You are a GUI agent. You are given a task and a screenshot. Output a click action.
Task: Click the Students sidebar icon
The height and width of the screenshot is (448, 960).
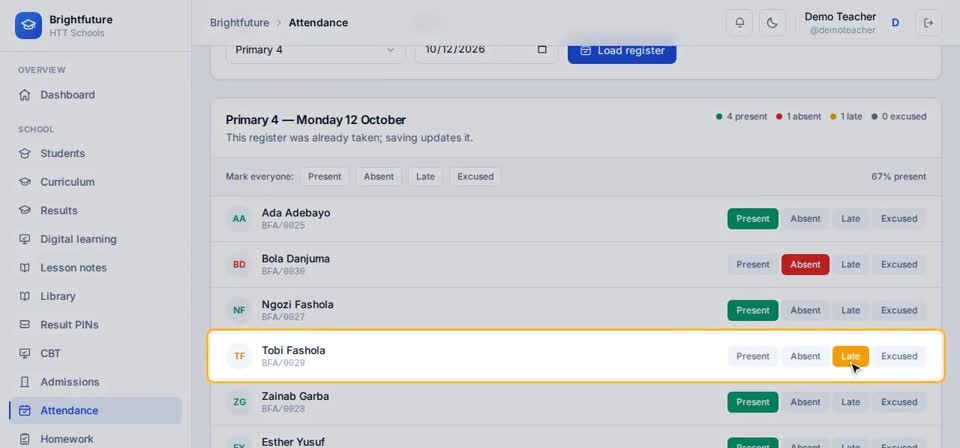point(24,154)
